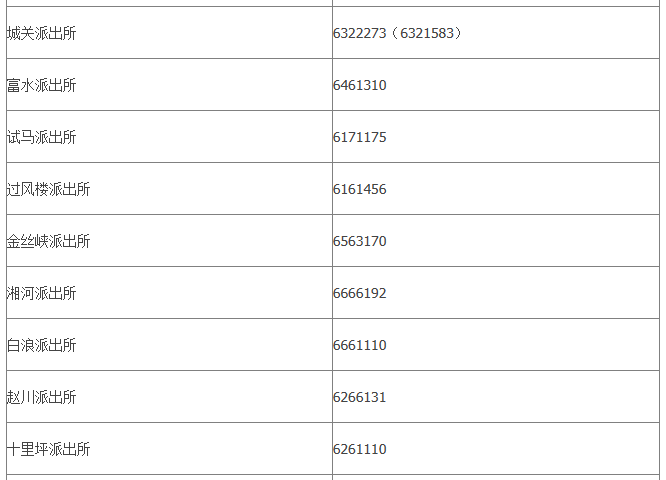Click phone number 6461310
This screenshot has width=666, height=480.
point(360,85)
